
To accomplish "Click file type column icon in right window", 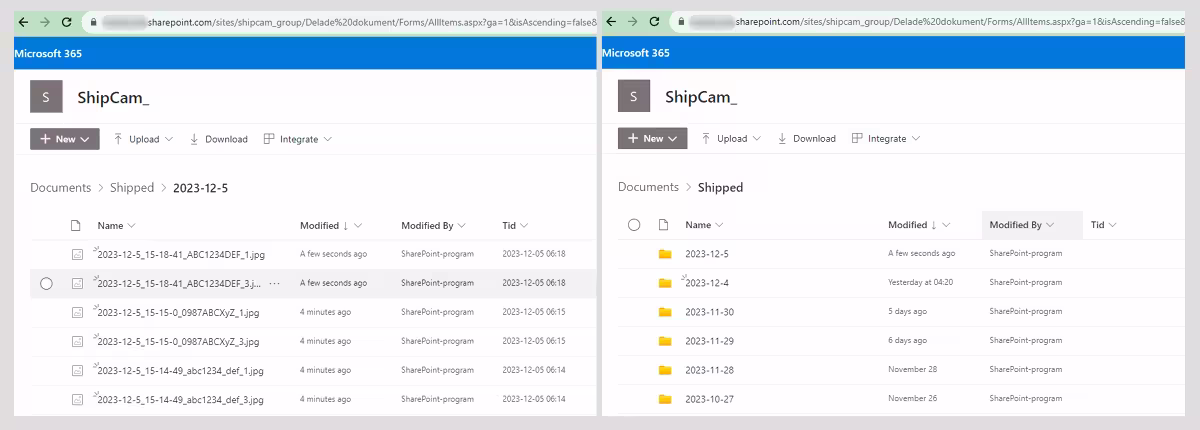I will [x=664, y=225].
